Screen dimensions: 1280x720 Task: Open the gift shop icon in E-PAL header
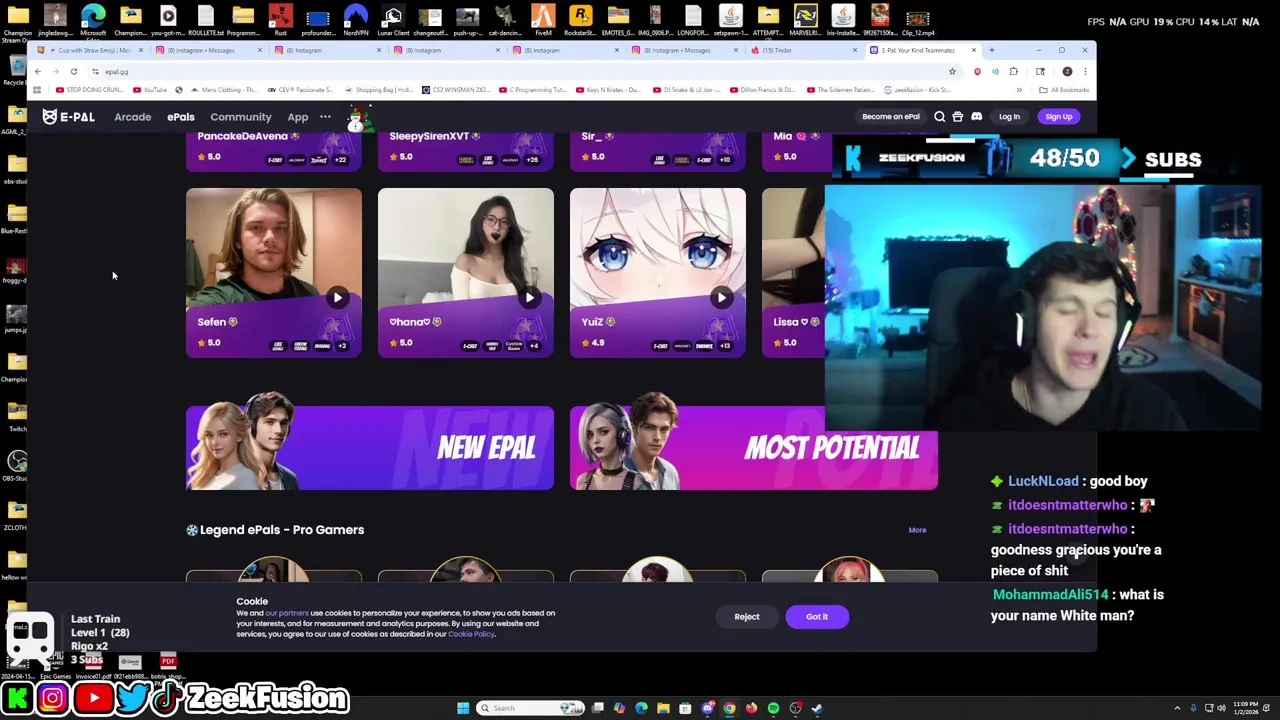click(x=958, y=117)
